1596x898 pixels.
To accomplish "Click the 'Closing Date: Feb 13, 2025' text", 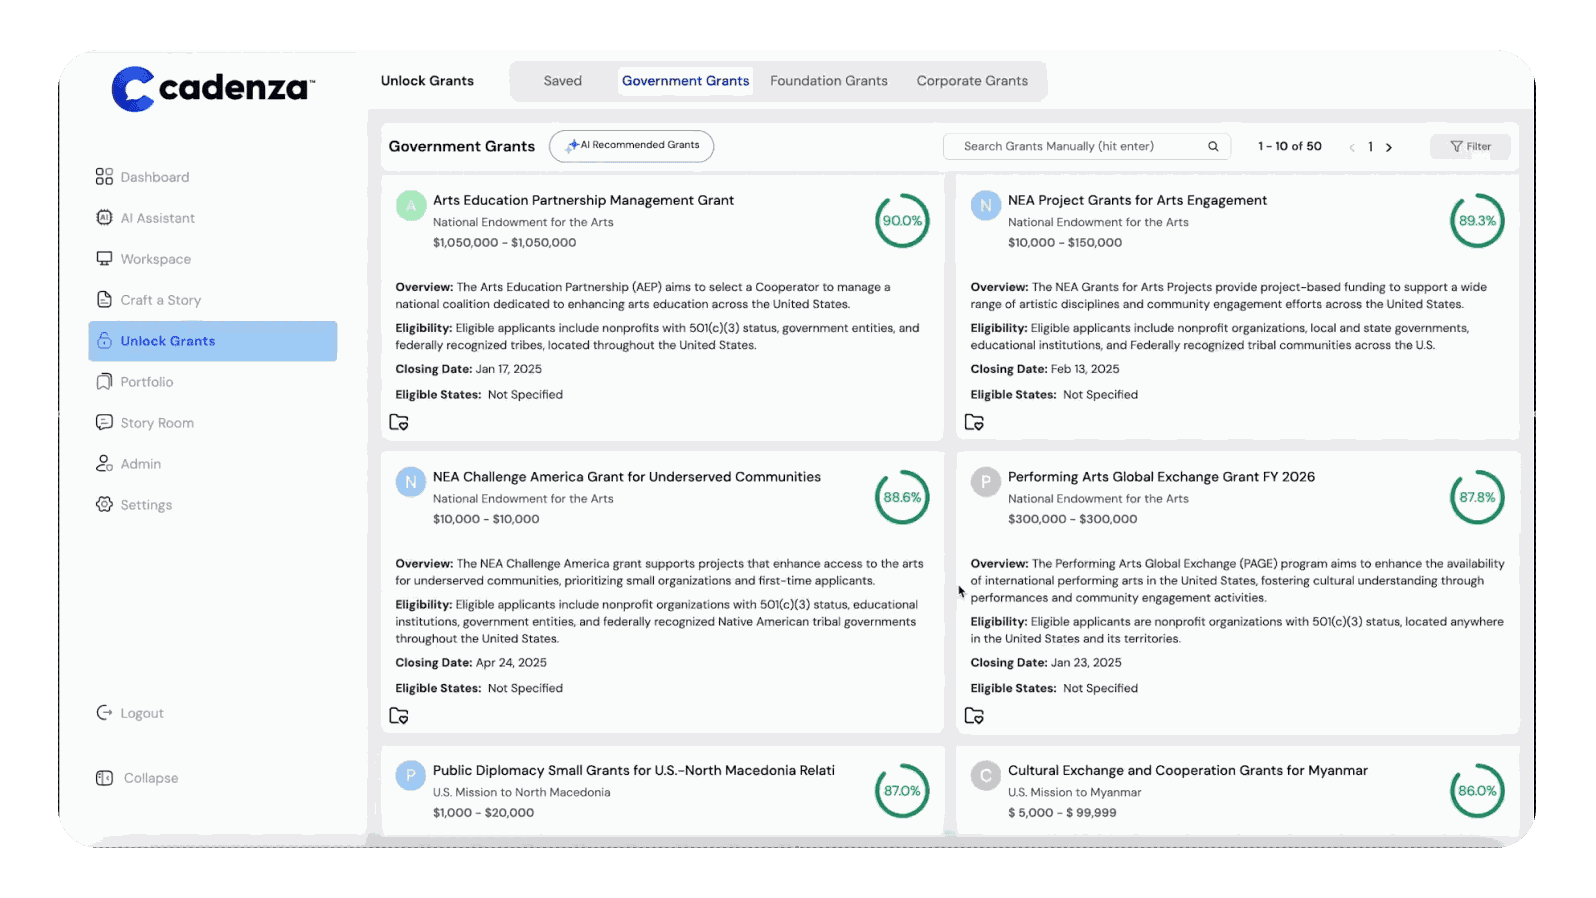I will point(1045,369).
